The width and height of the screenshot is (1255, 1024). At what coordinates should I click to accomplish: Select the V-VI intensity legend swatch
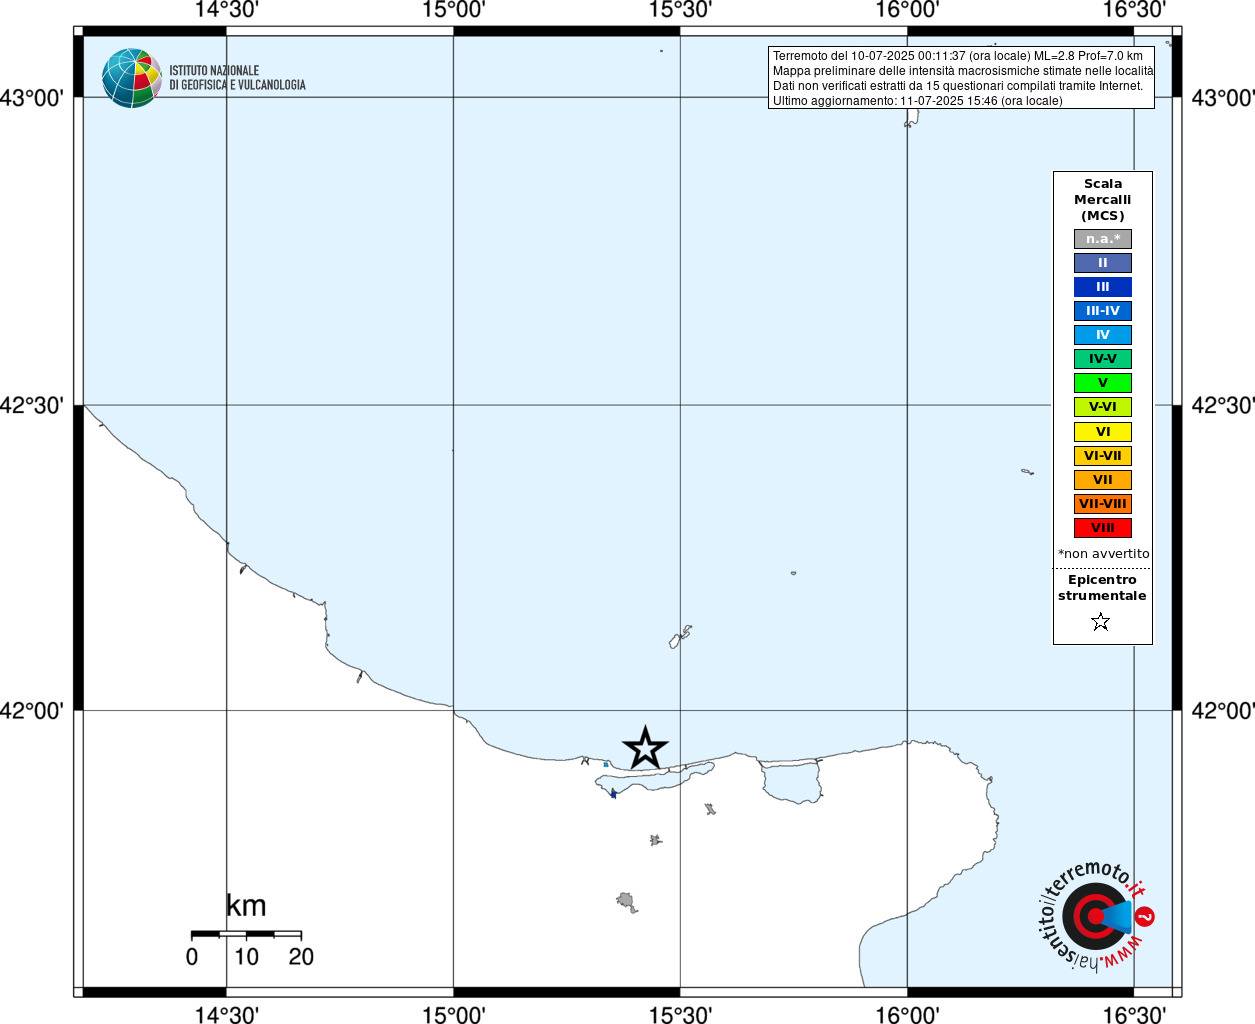point(1103,407)
